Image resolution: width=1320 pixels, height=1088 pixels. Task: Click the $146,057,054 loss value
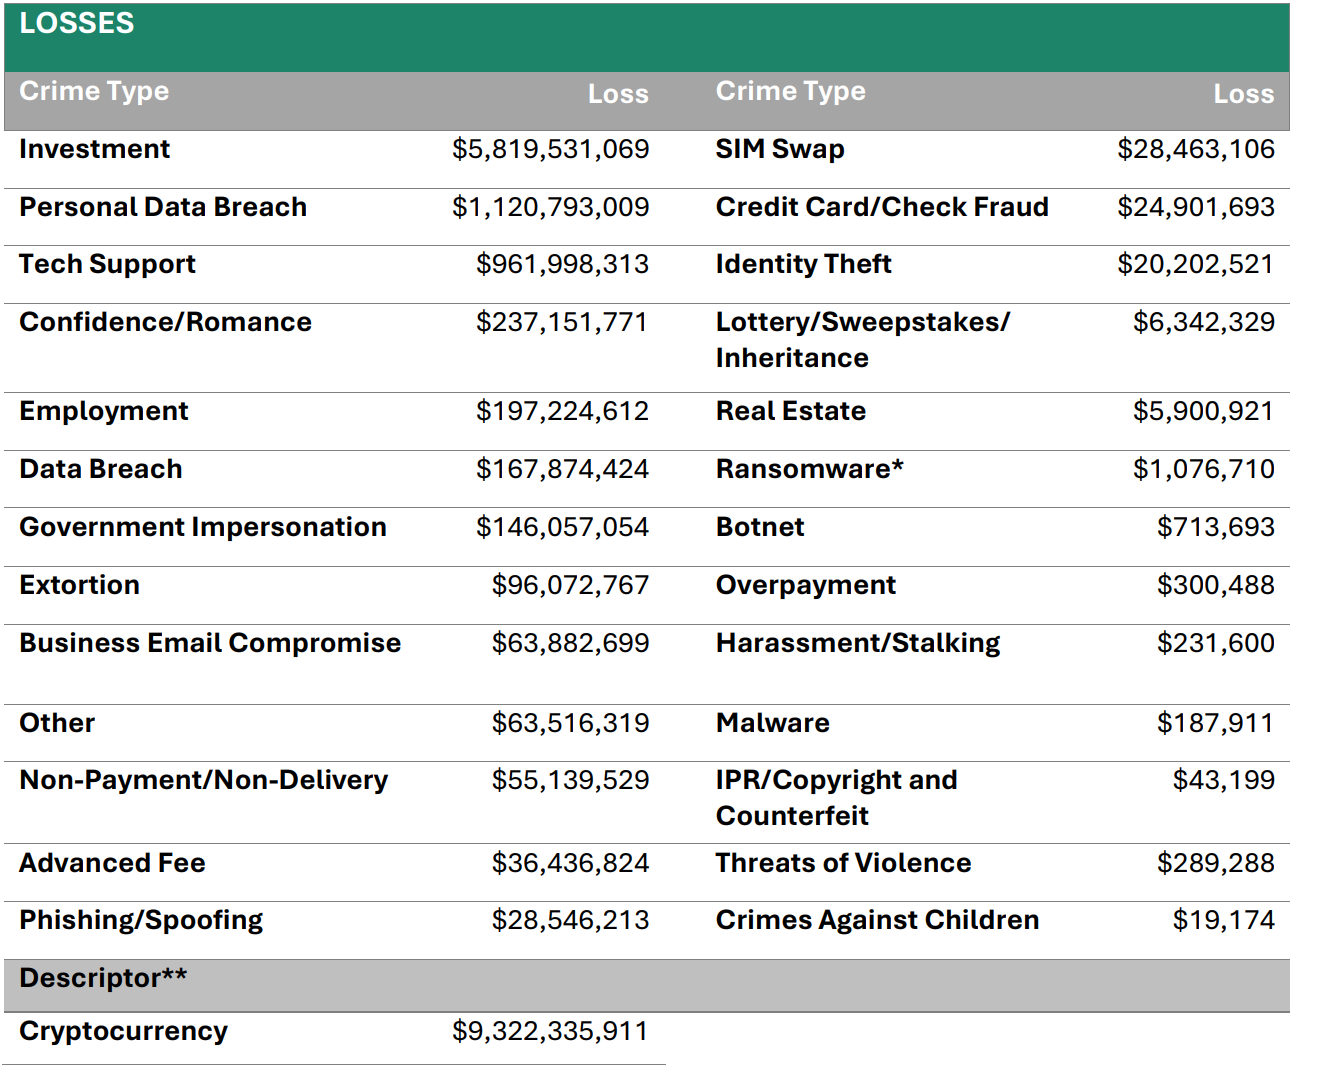562,527
